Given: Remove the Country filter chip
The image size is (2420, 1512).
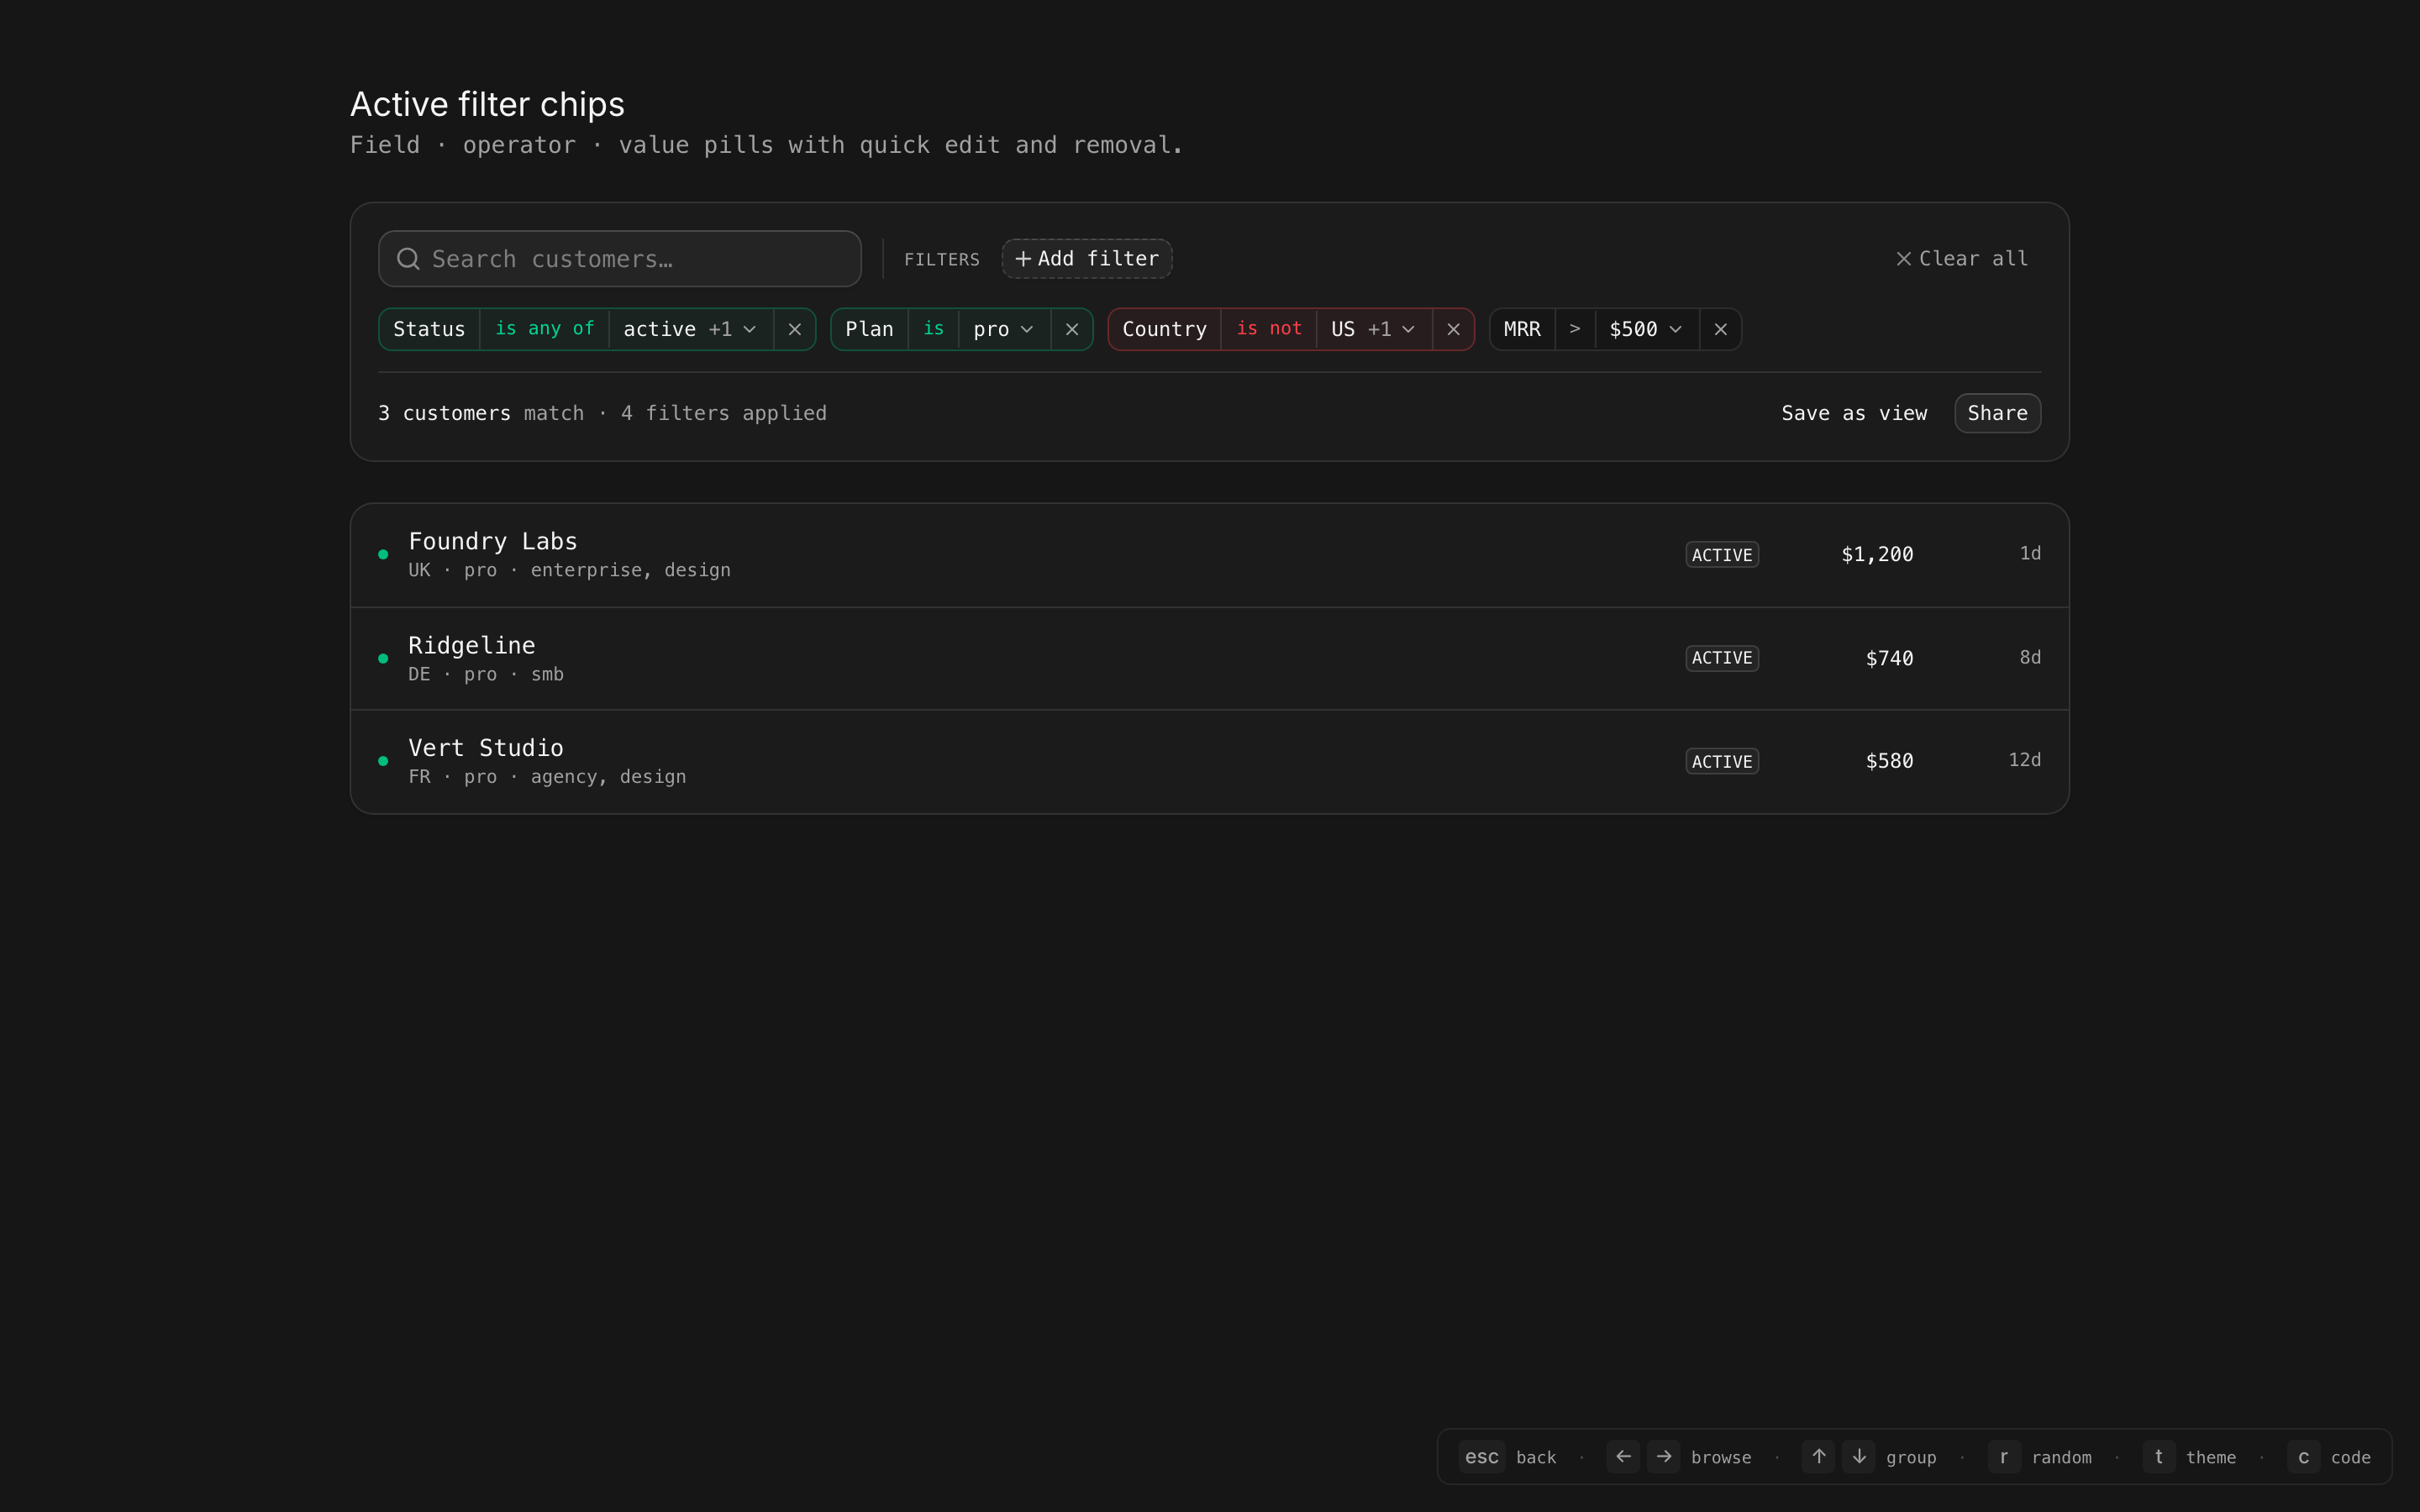Looking at the screenshot, I should point(1453,329).
